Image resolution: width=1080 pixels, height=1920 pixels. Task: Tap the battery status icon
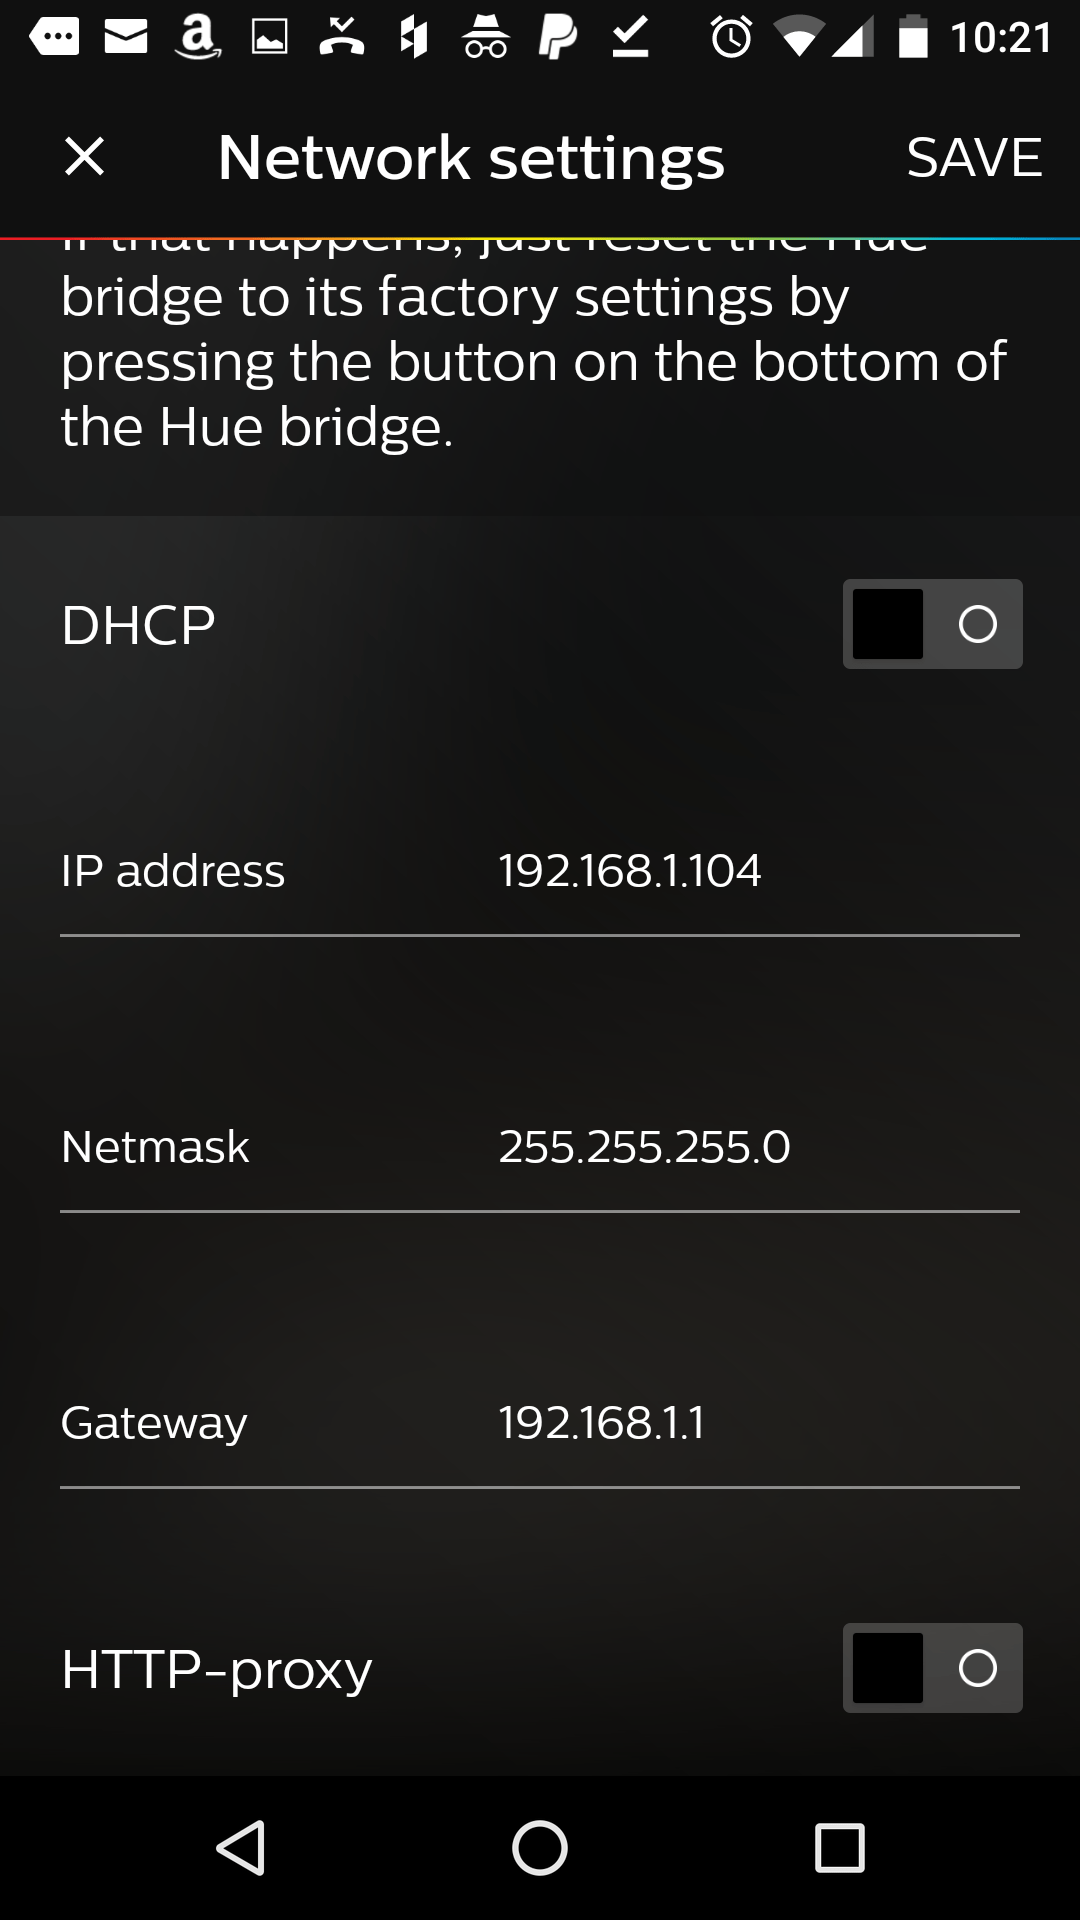(x=913, y=38)
